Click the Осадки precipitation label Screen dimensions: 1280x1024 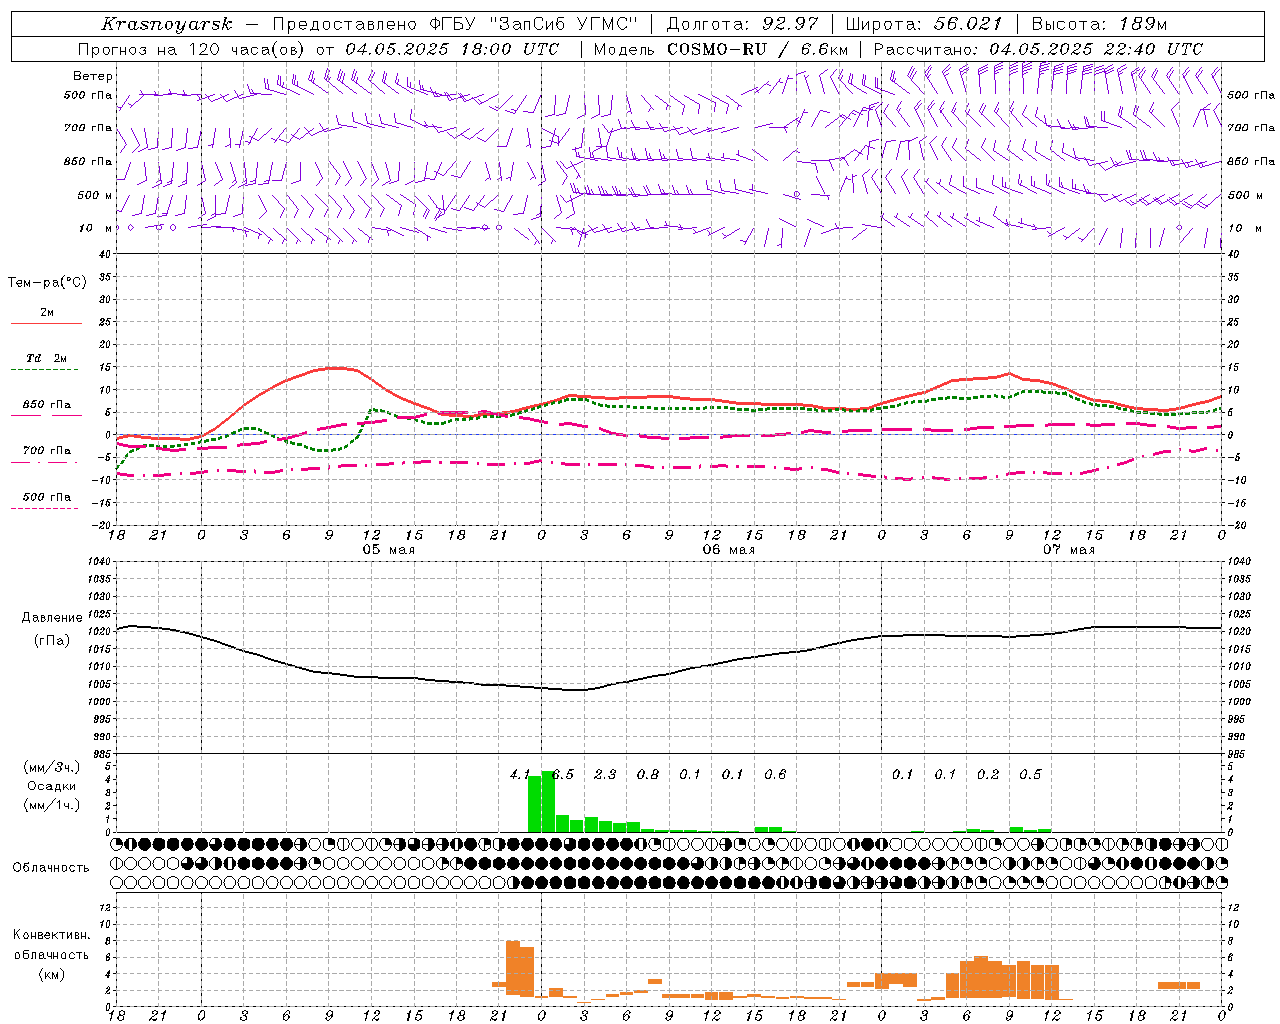51,786
